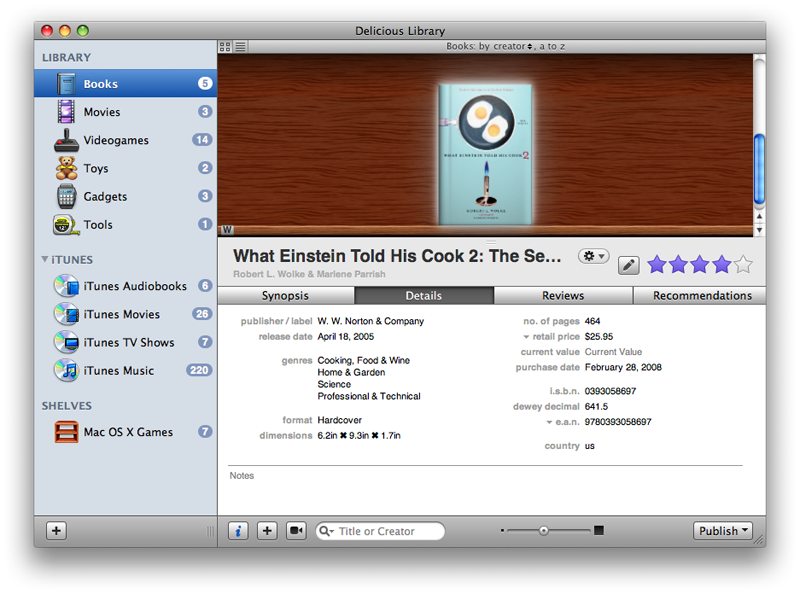
Task: Click the release date April 18, 2005
Action: tap(345, 336)
